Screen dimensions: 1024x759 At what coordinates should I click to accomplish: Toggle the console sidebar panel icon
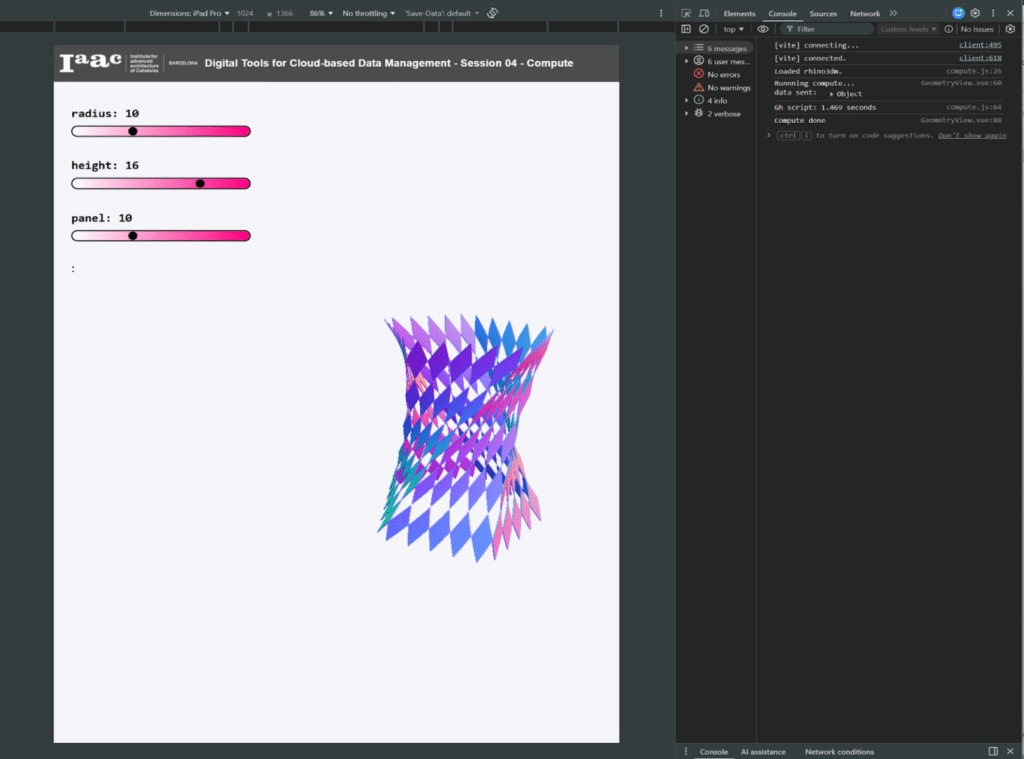(x=686, y=29)
